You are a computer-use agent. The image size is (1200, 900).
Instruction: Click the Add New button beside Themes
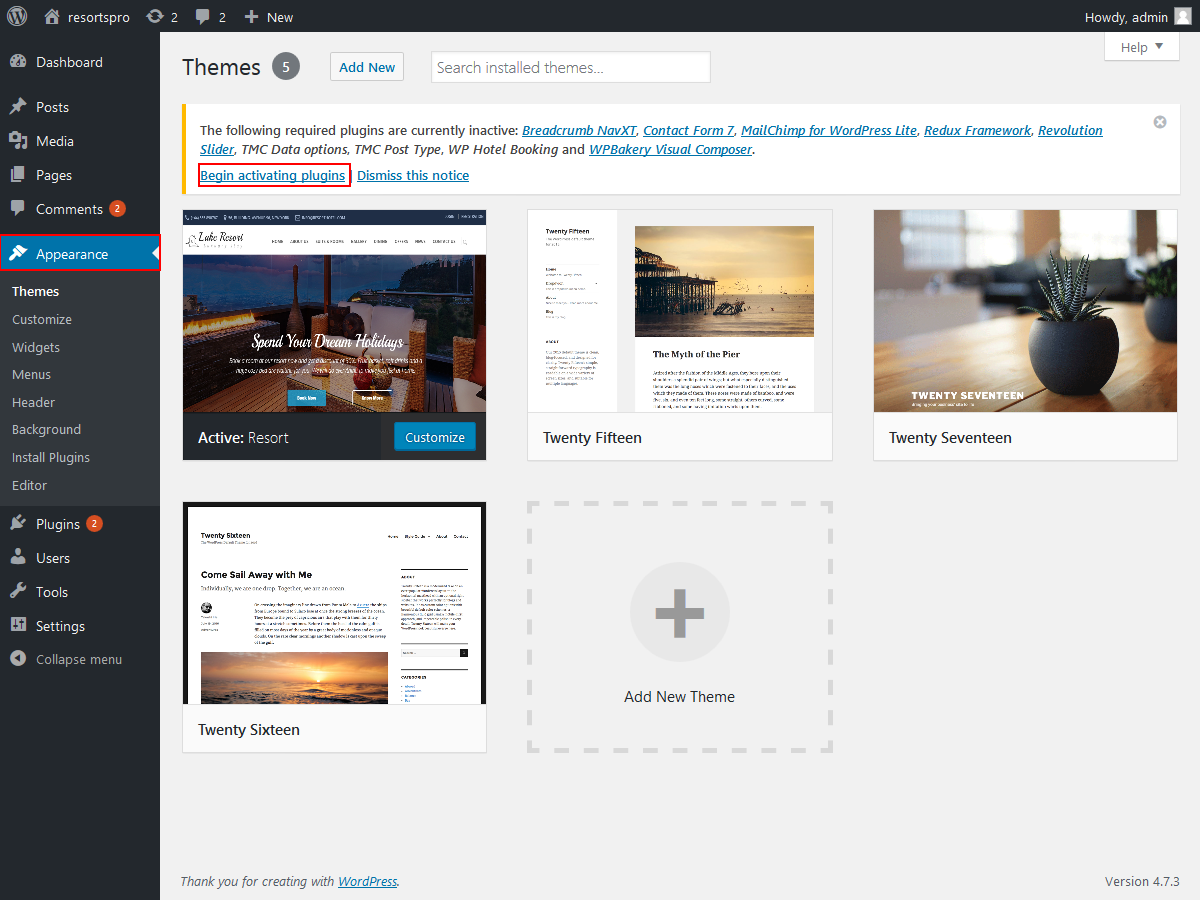pos(367,67)
